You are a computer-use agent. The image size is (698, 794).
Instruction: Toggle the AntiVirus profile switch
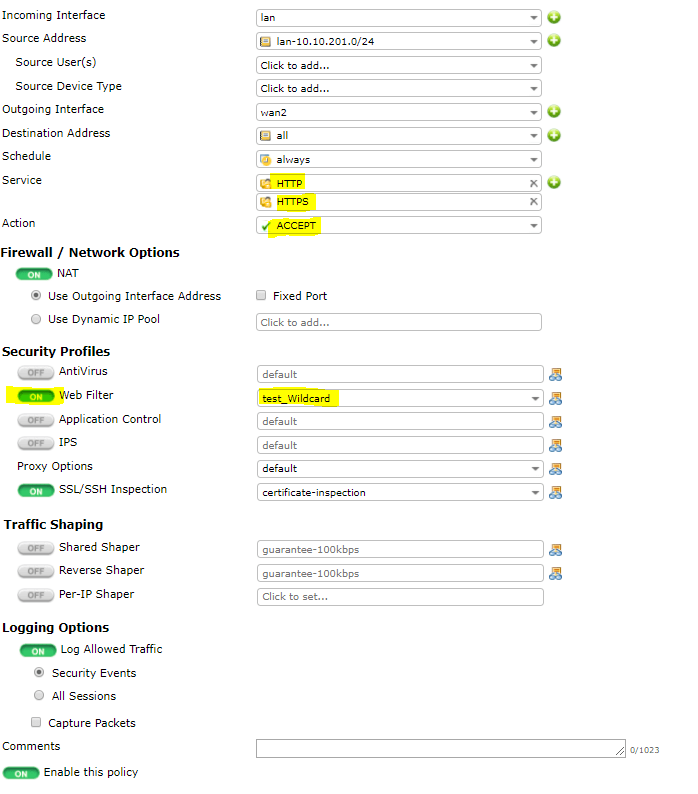(x=35, y=372)
